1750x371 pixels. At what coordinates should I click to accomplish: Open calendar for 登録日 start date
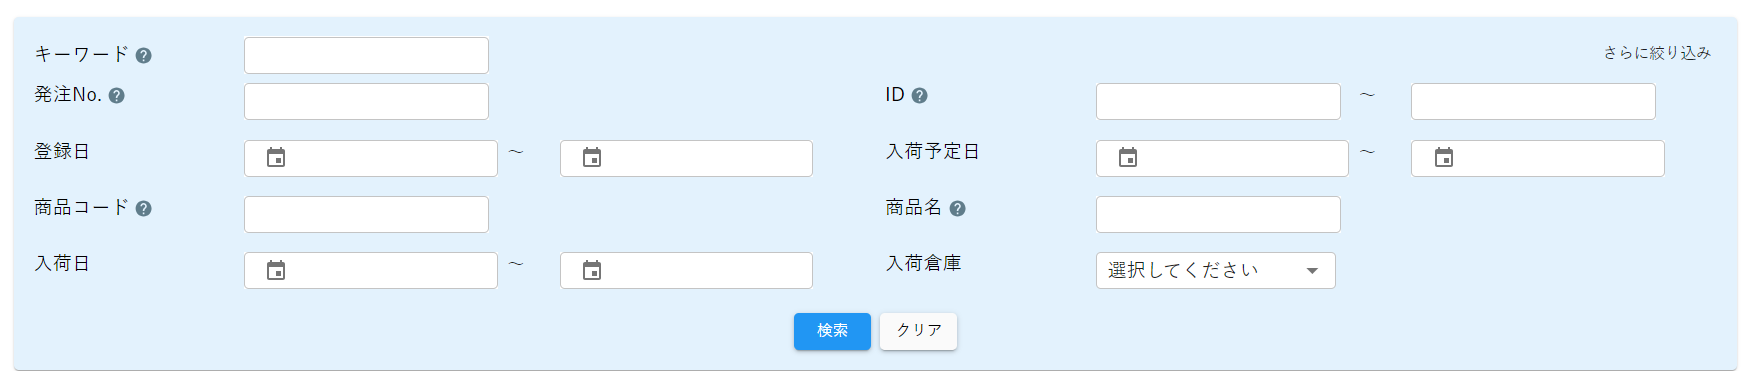click(276, 158)
